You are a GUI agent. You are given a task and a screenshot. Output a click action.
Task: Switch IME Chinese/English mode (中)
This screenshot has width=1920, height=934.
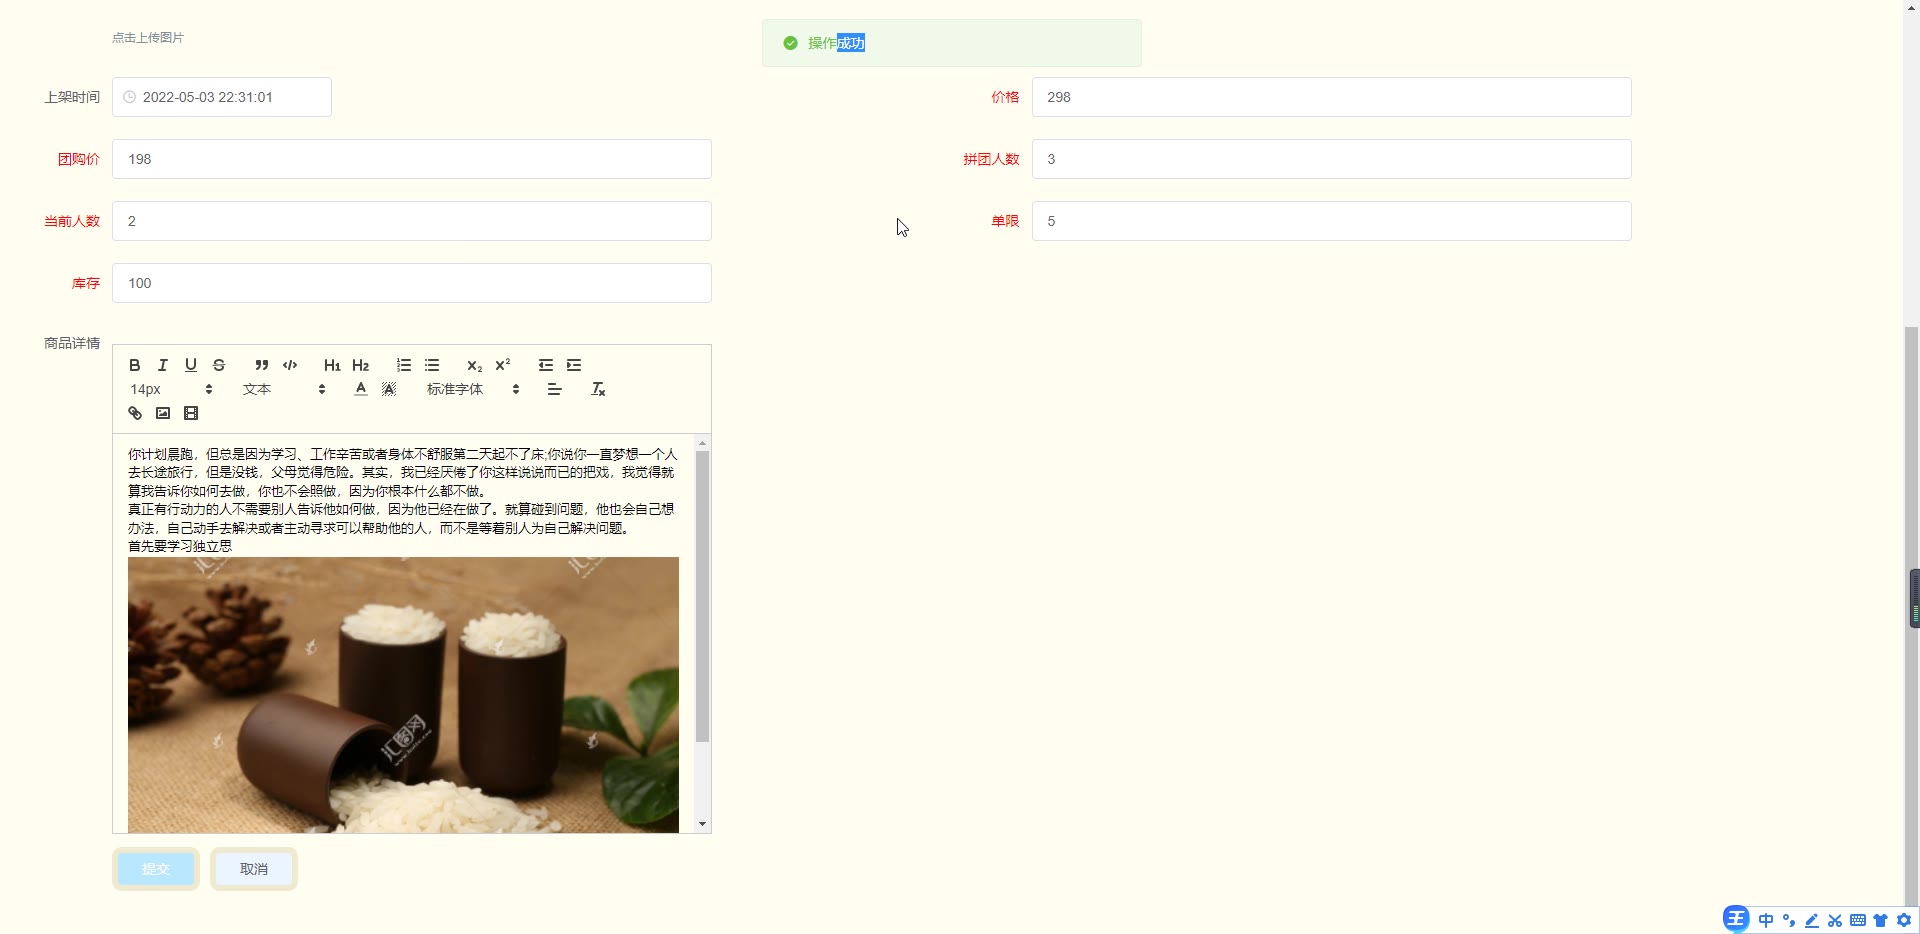click(1766, 920)
